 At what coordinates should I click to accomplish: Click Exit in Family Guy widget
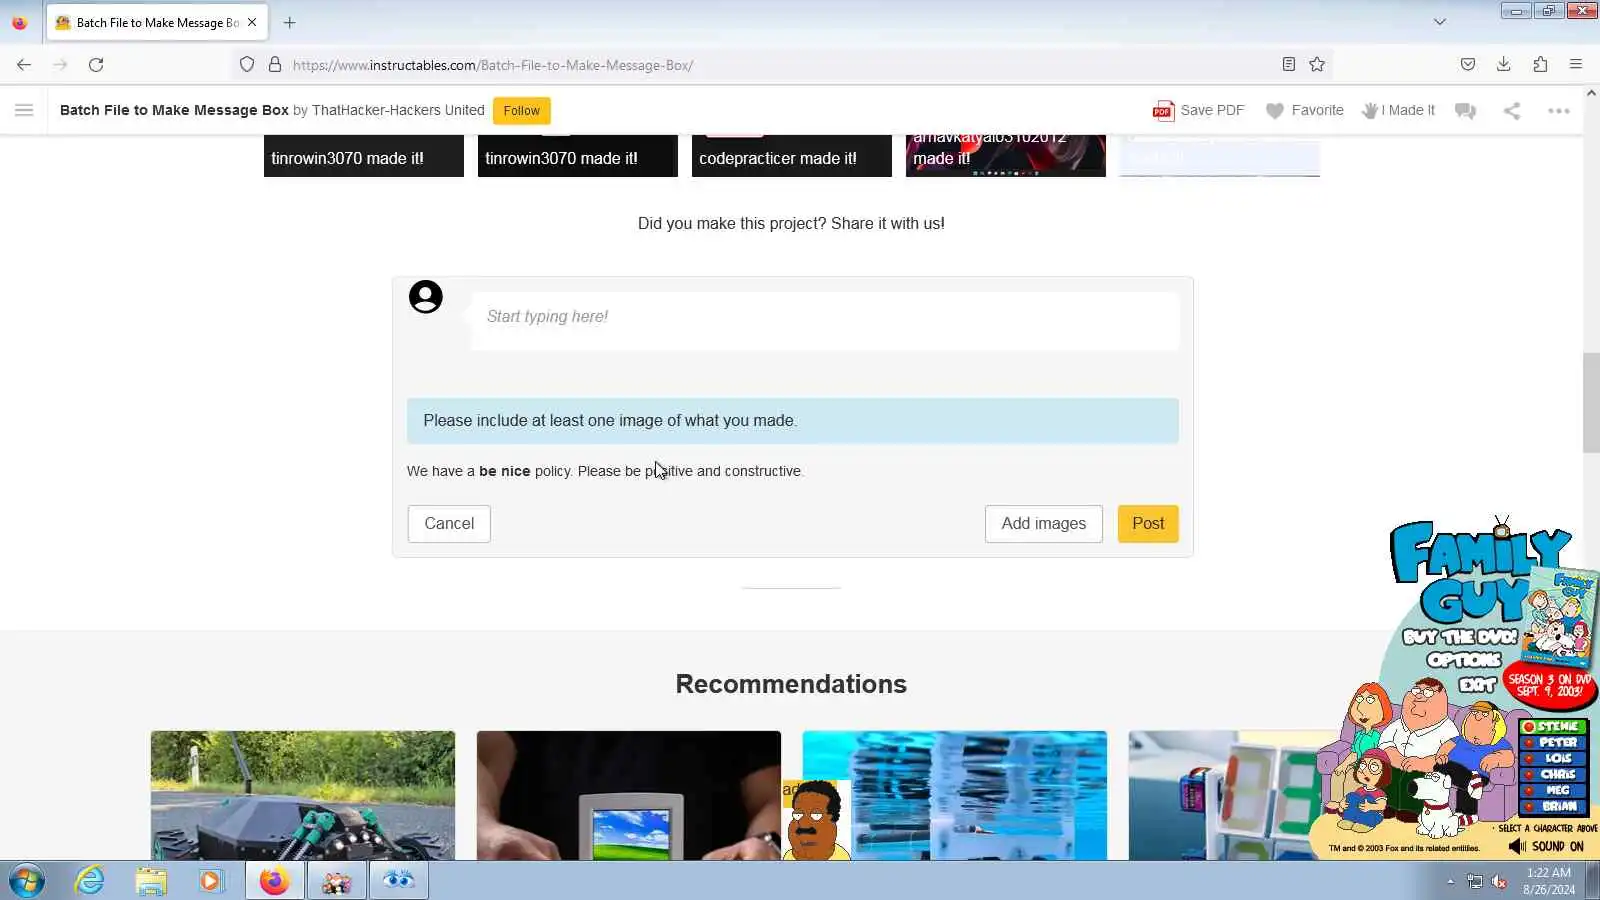click(1477, 685)
